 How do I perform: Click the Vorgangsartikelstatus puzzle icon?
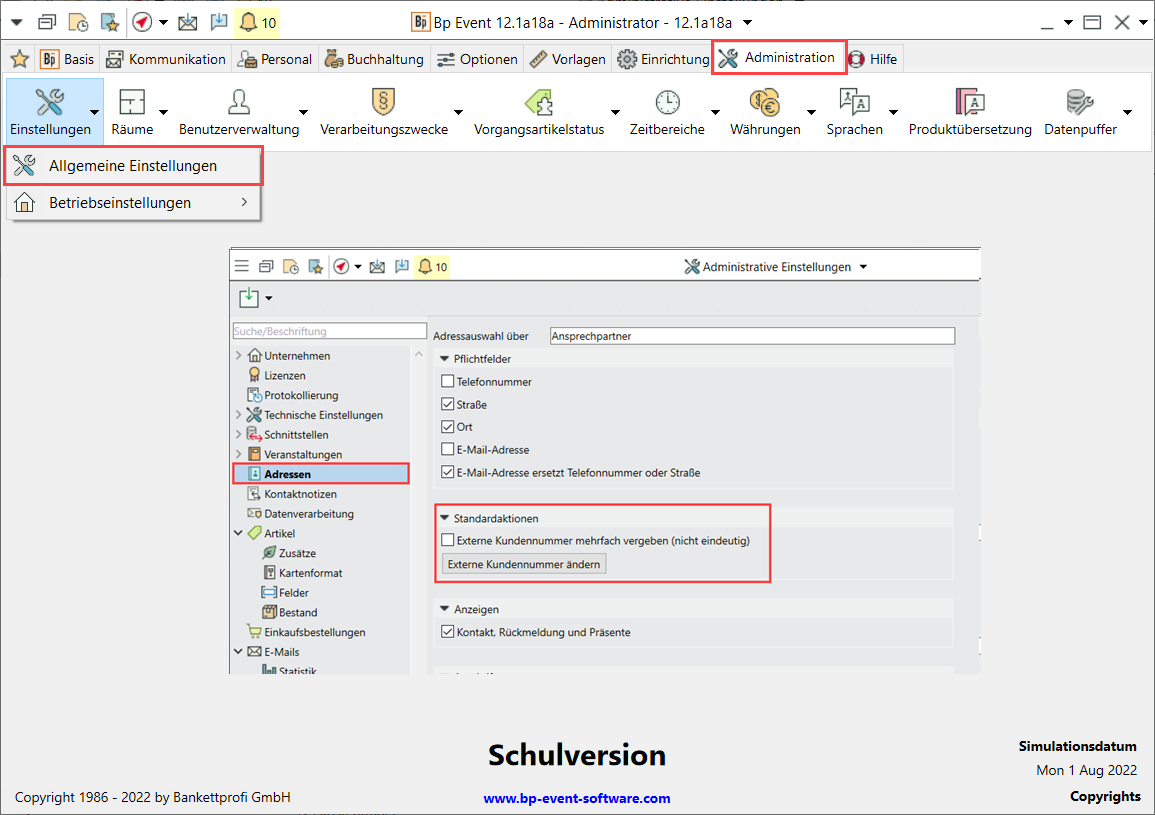539,102
